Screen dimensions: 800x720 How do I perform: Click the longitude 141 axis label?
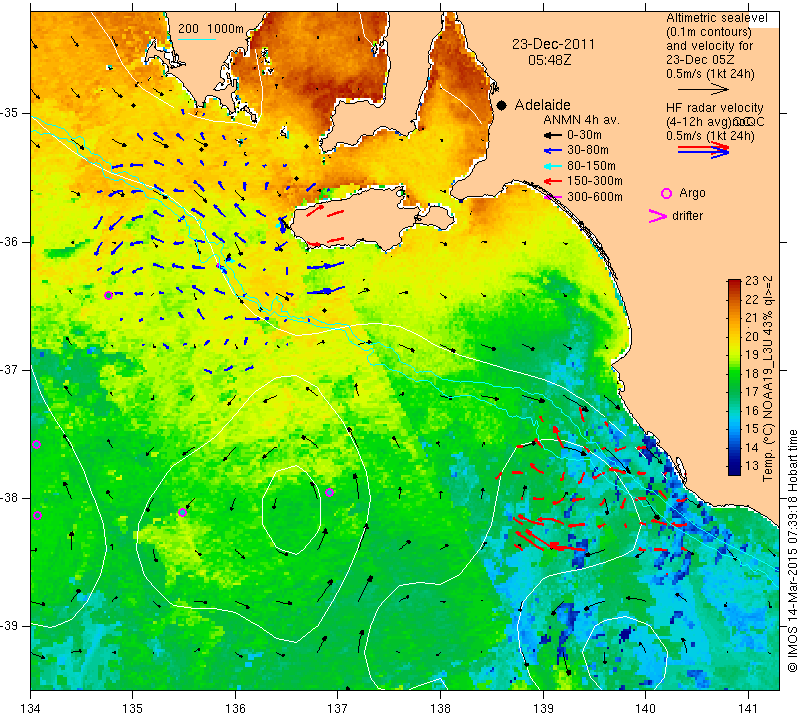point(748,709)
